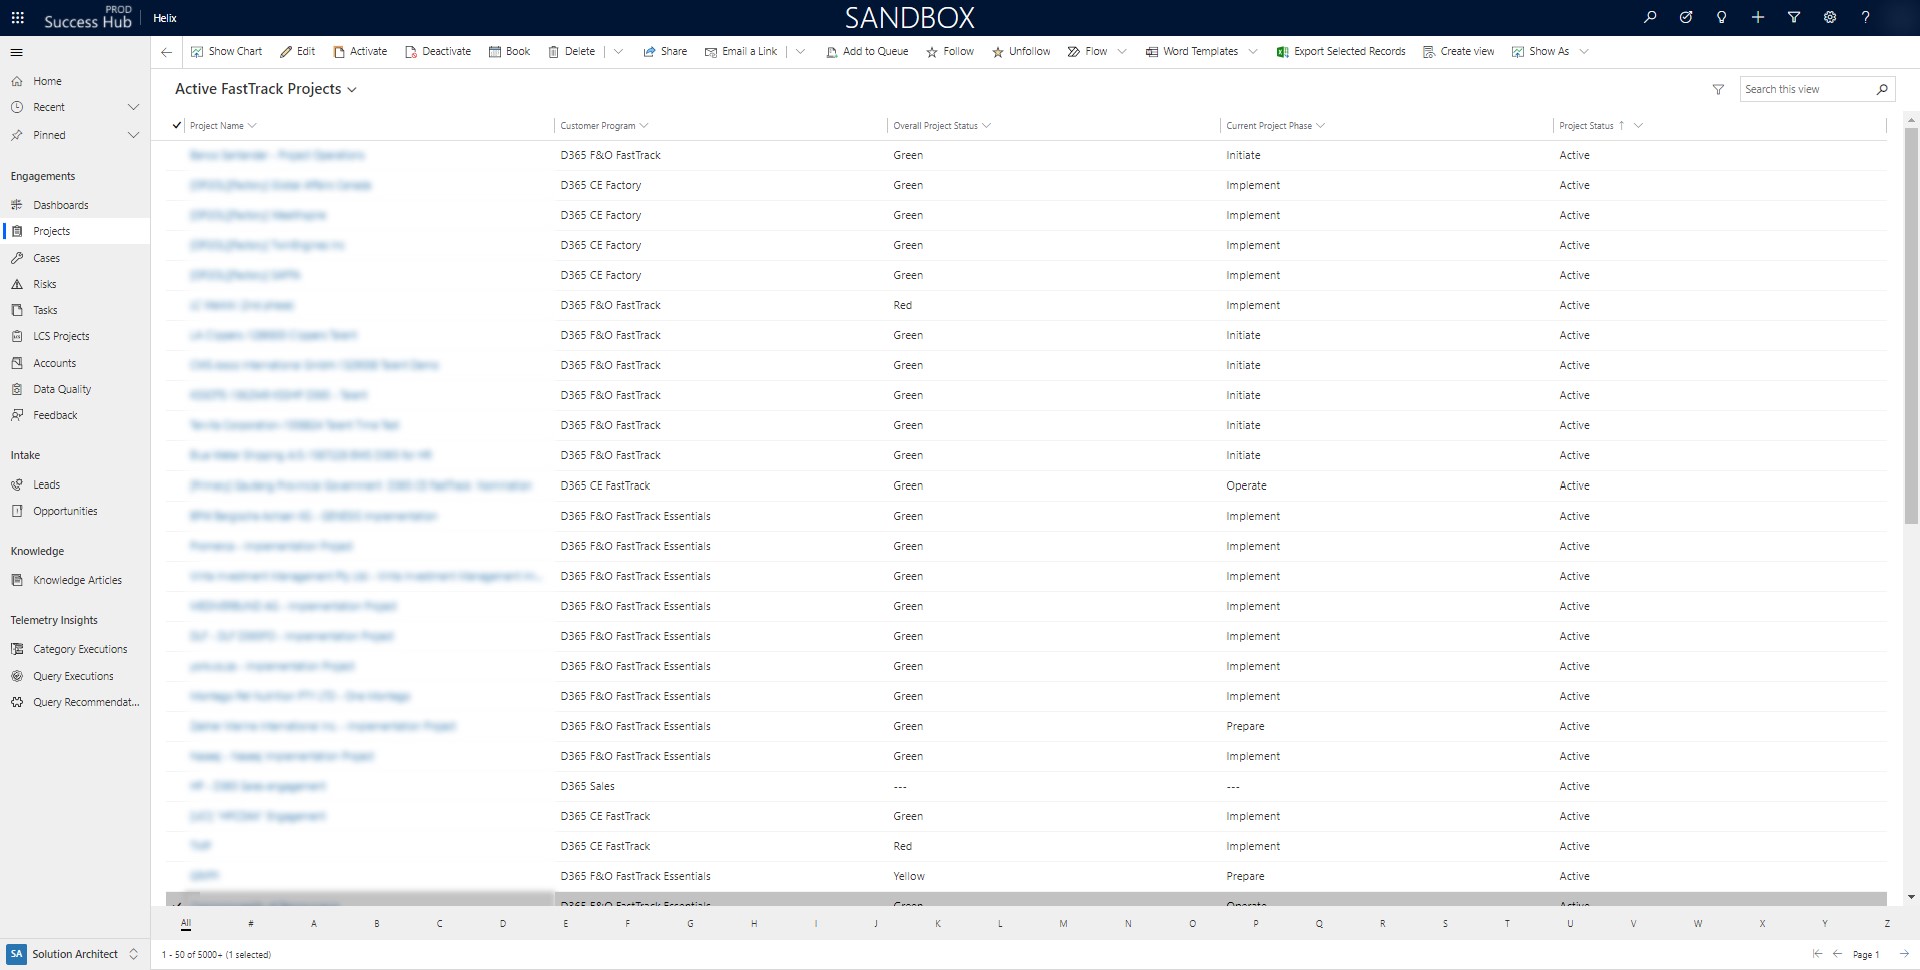Click the vertical scrollbar of the grid
Viewport: 1920px width, 970px height.
[x=1911, y=320]
